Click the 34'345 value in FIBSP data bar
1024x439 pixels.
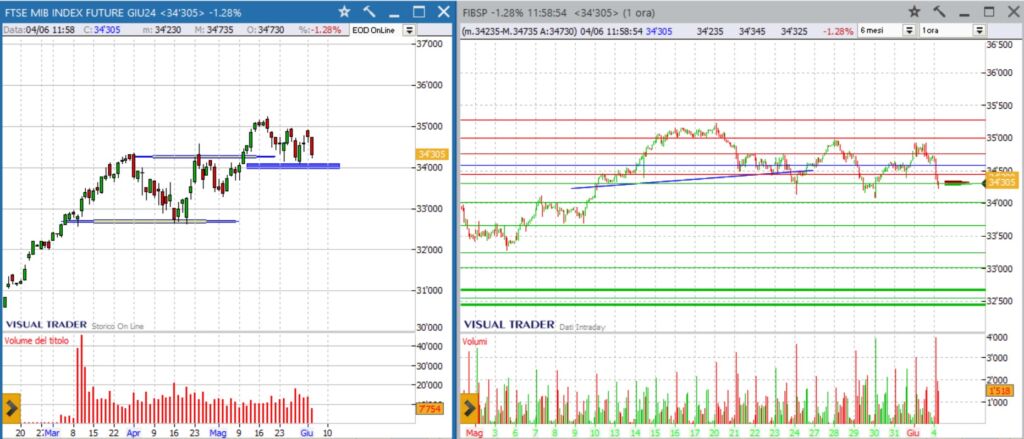click(x=752, y=30)
